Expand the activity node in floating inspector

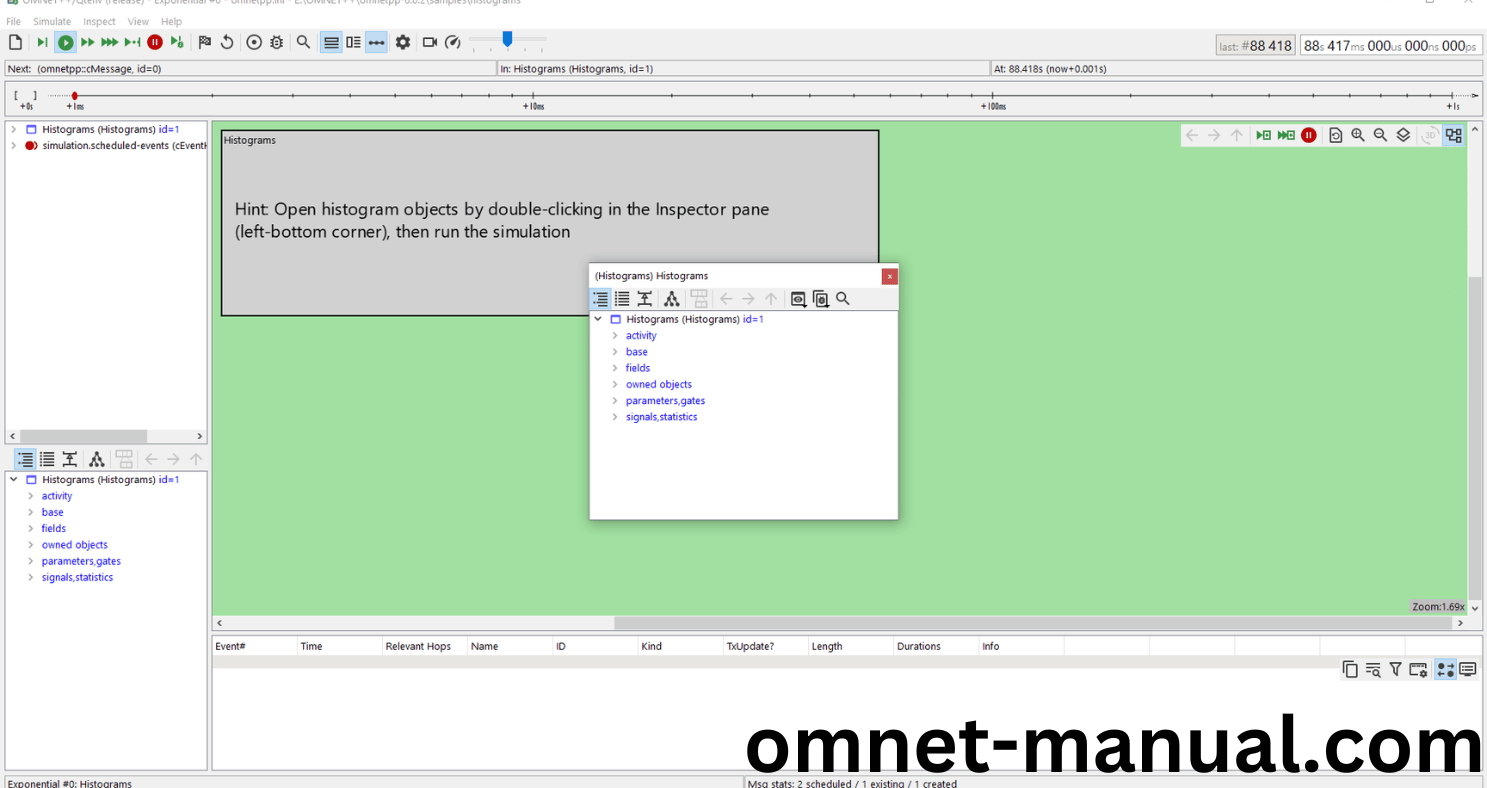pyautogui.click(x=615, y=336)
